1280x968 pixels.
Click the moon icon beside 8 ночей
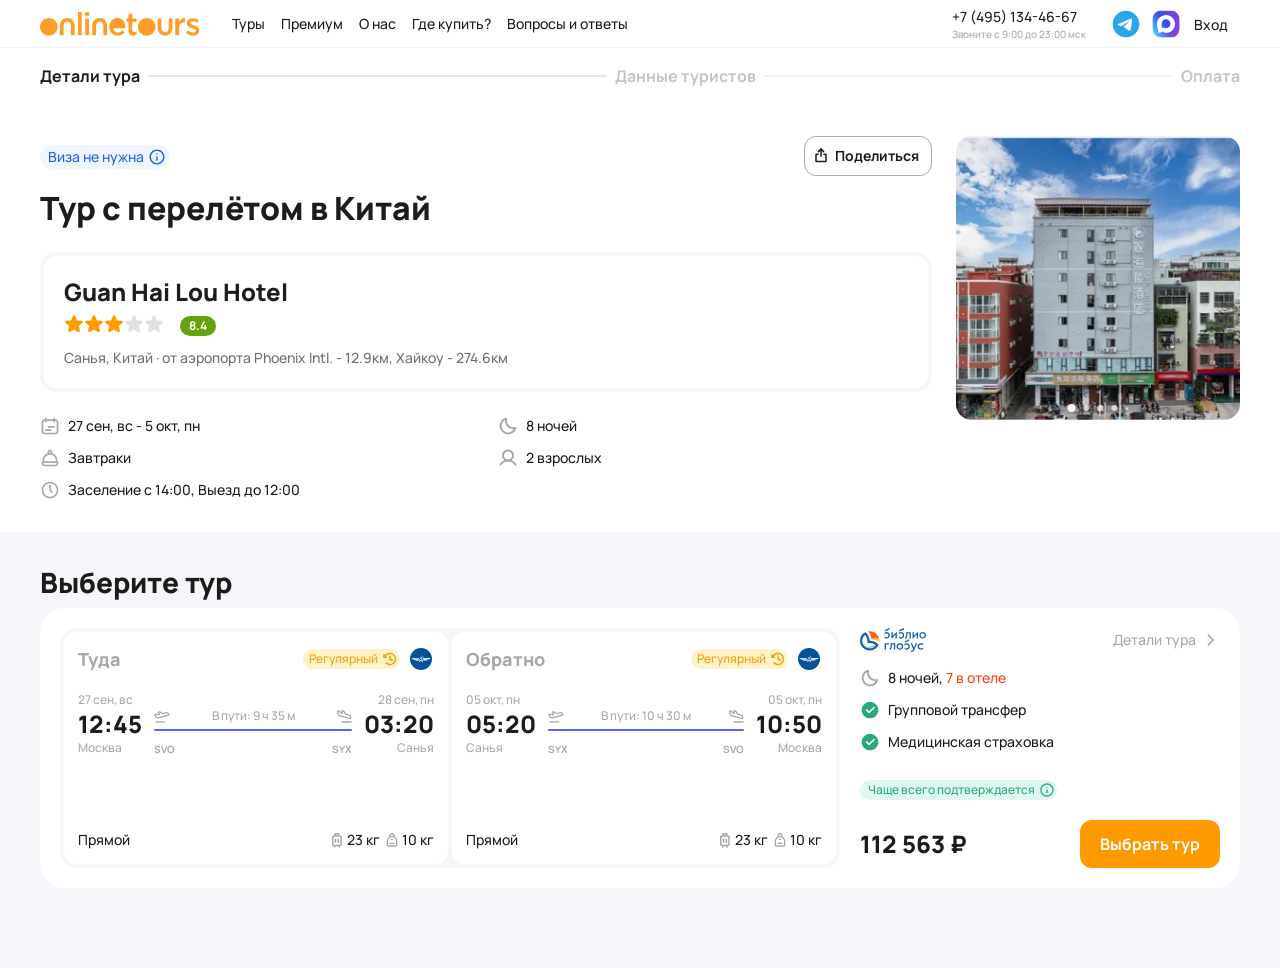pyautogui.click(x=508, y=426)
